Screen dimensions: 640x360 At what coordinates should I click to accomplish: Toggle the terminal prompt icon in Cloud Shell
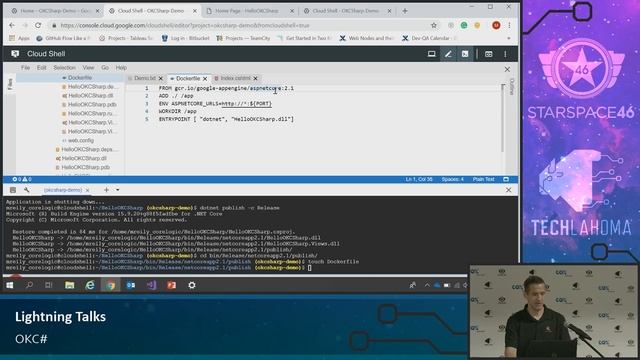tap(465, 54)
